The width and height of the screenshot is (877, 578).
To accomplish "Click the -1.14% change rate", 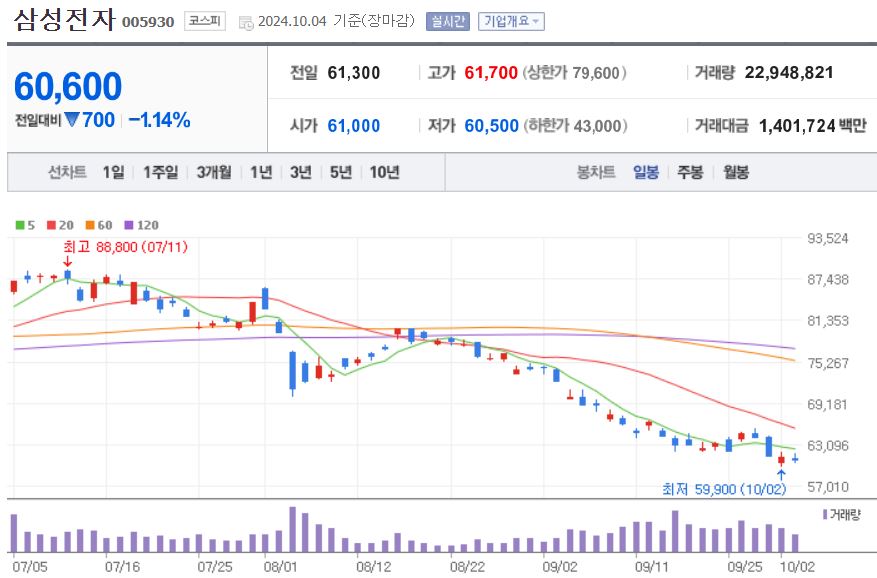I will 159,120.
